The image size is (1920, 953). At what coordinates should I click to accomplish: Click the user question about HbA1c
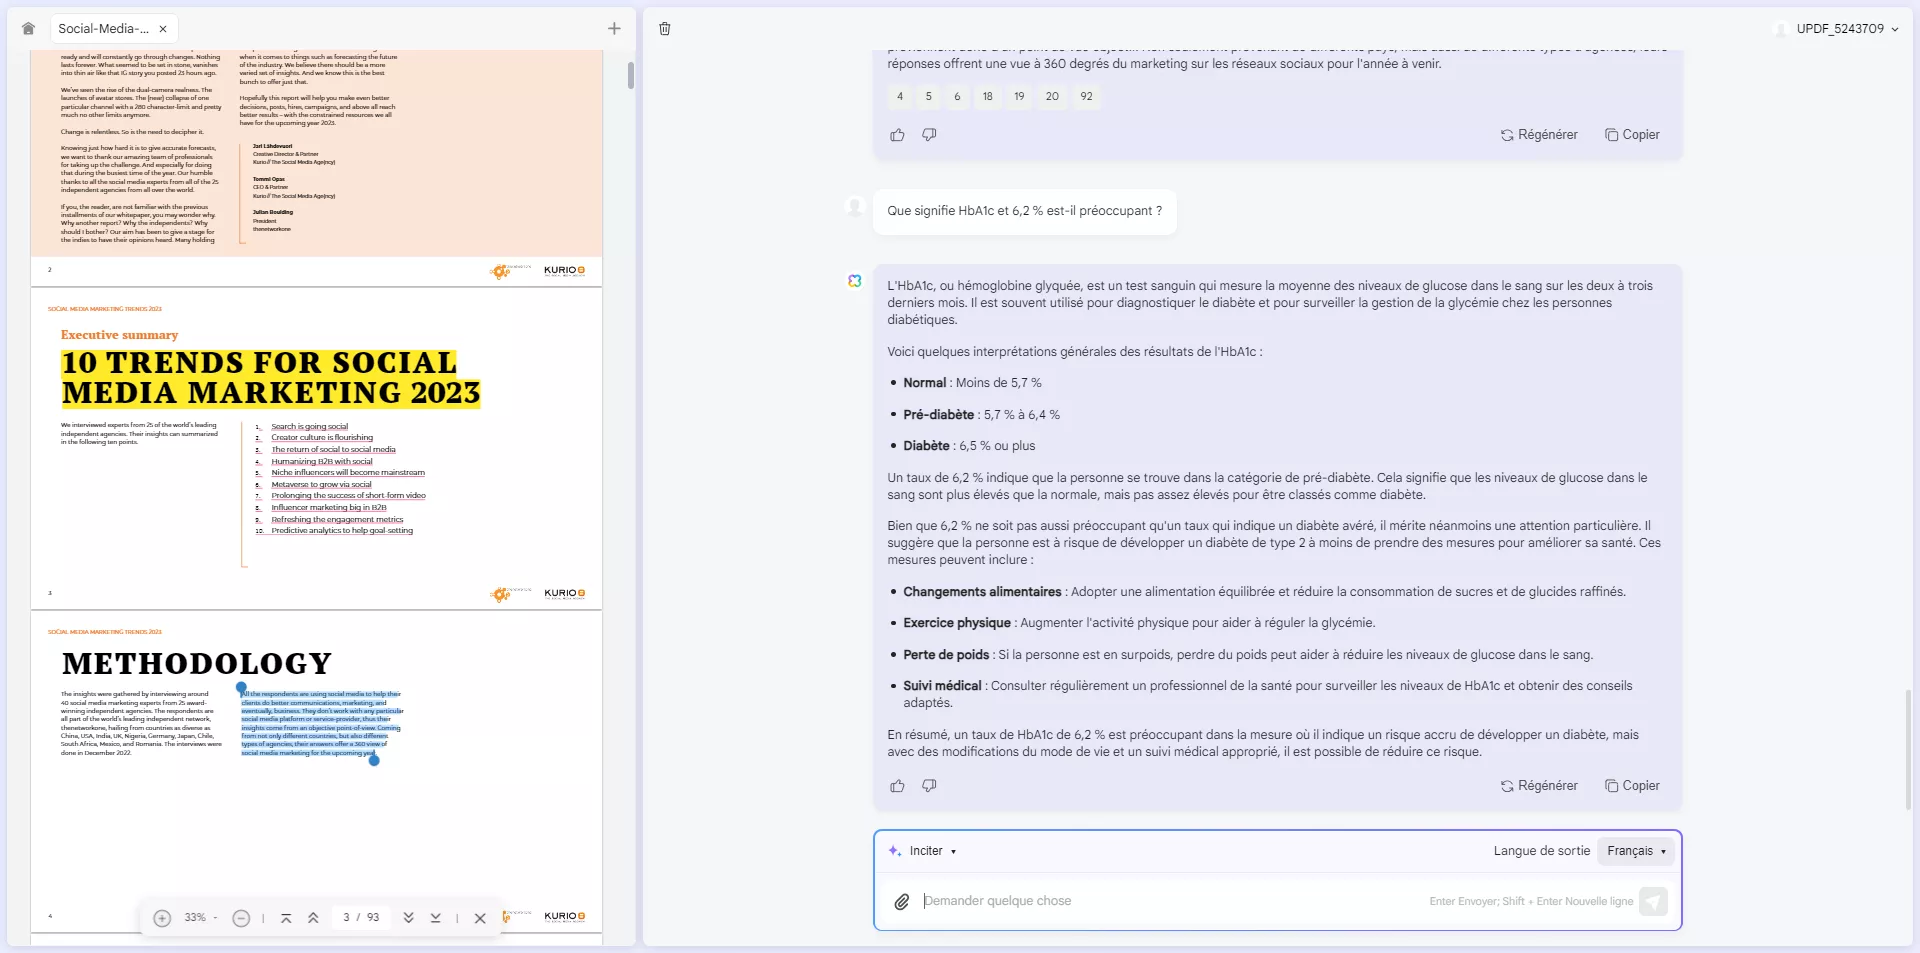[x=1024, y=211]
